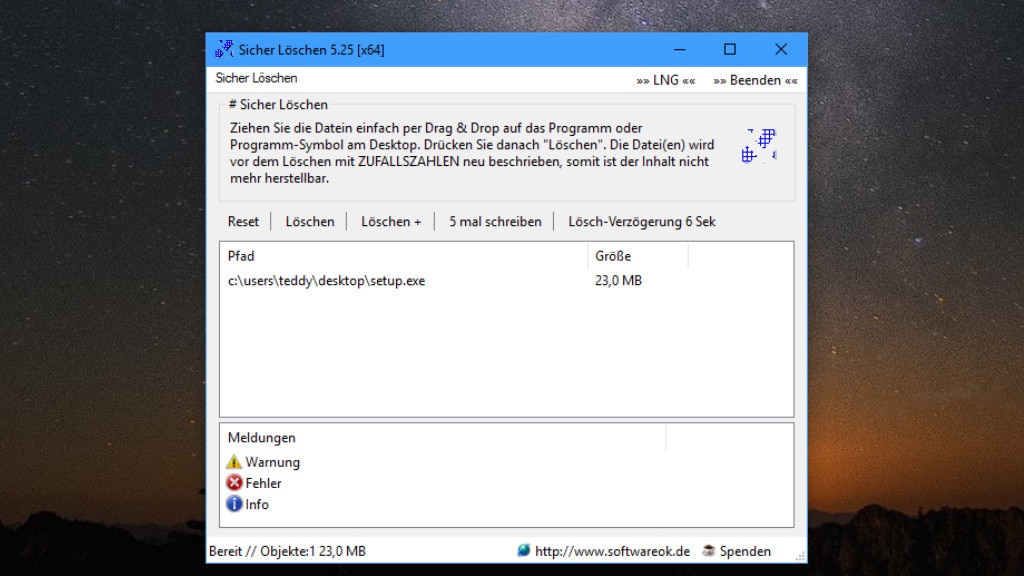Click the 5 mal schreiben overwrite option
The image size is (1024, 576).
[x=493, y=221]
